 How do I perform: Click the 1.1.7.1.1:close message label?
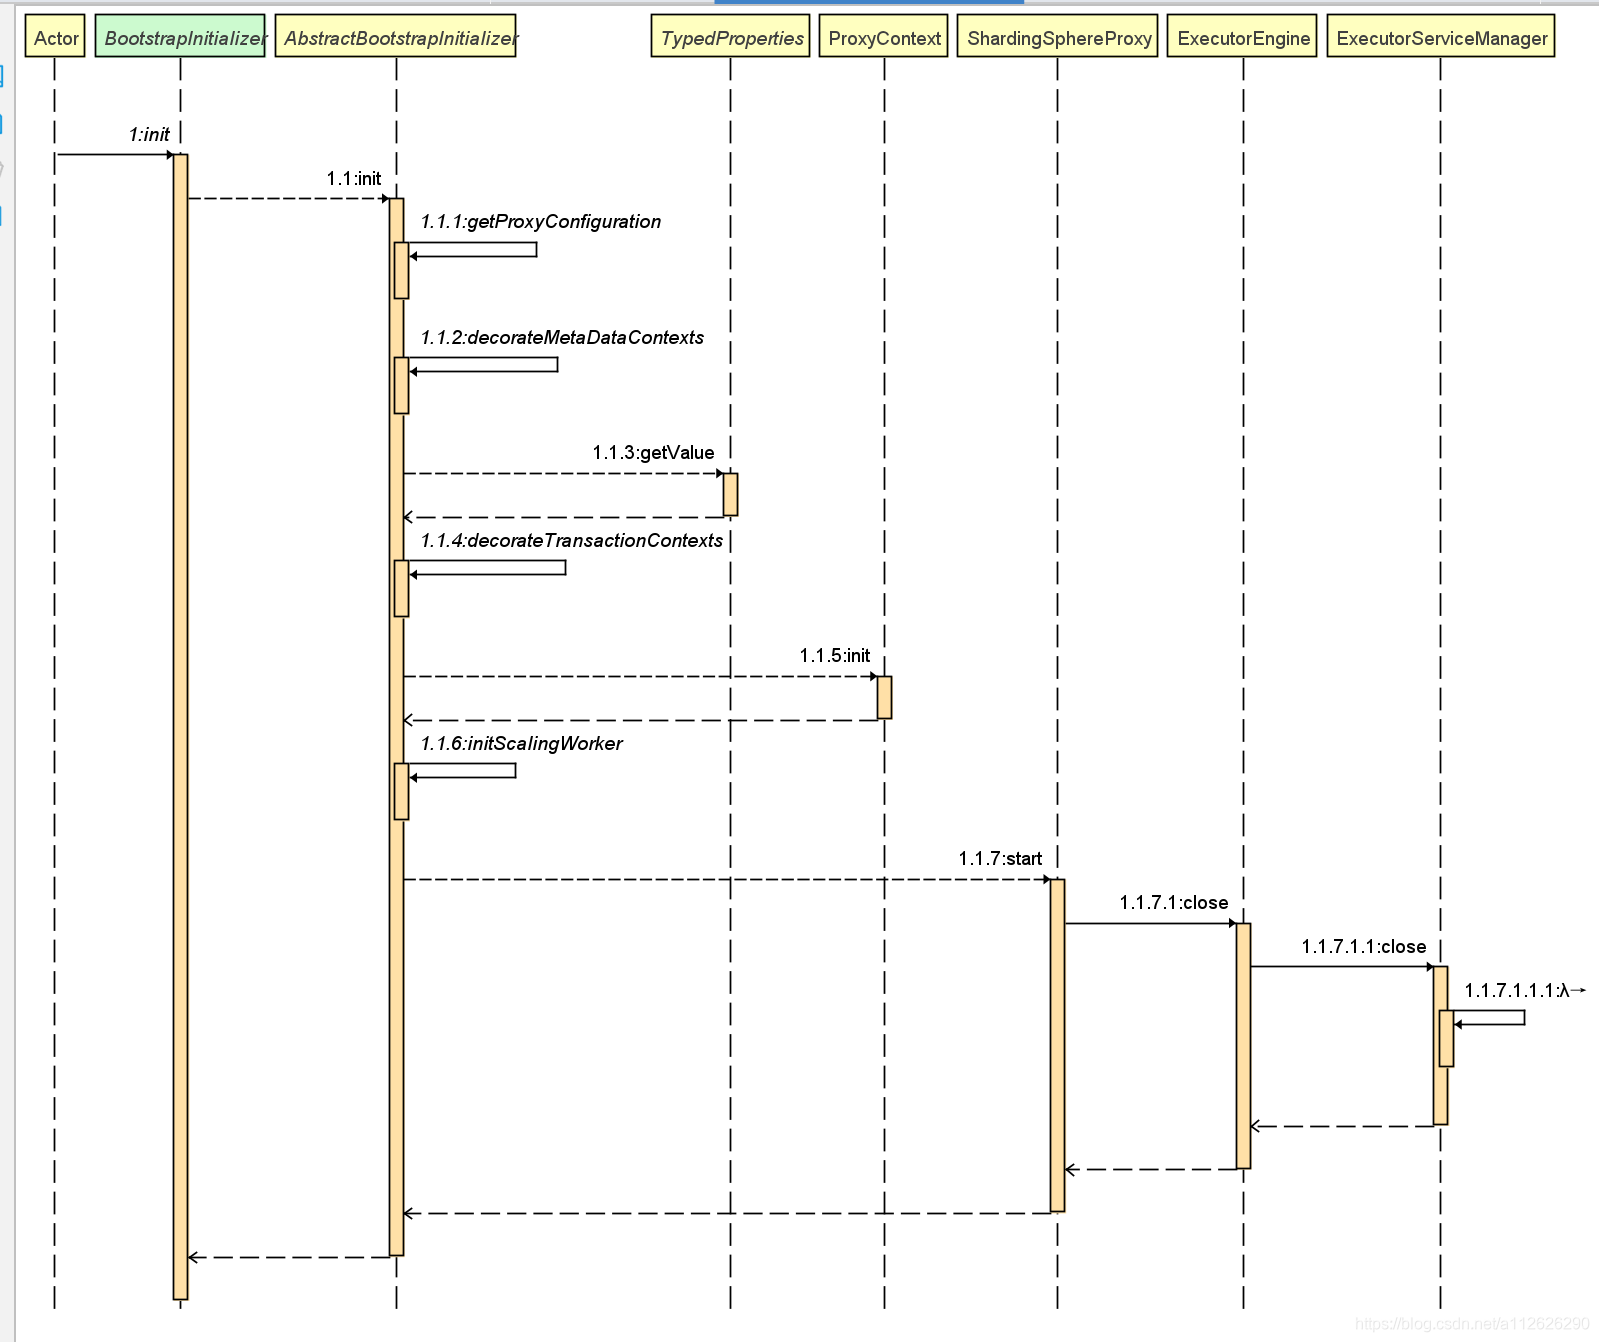pyautogui.click(x=1364, y=946)
